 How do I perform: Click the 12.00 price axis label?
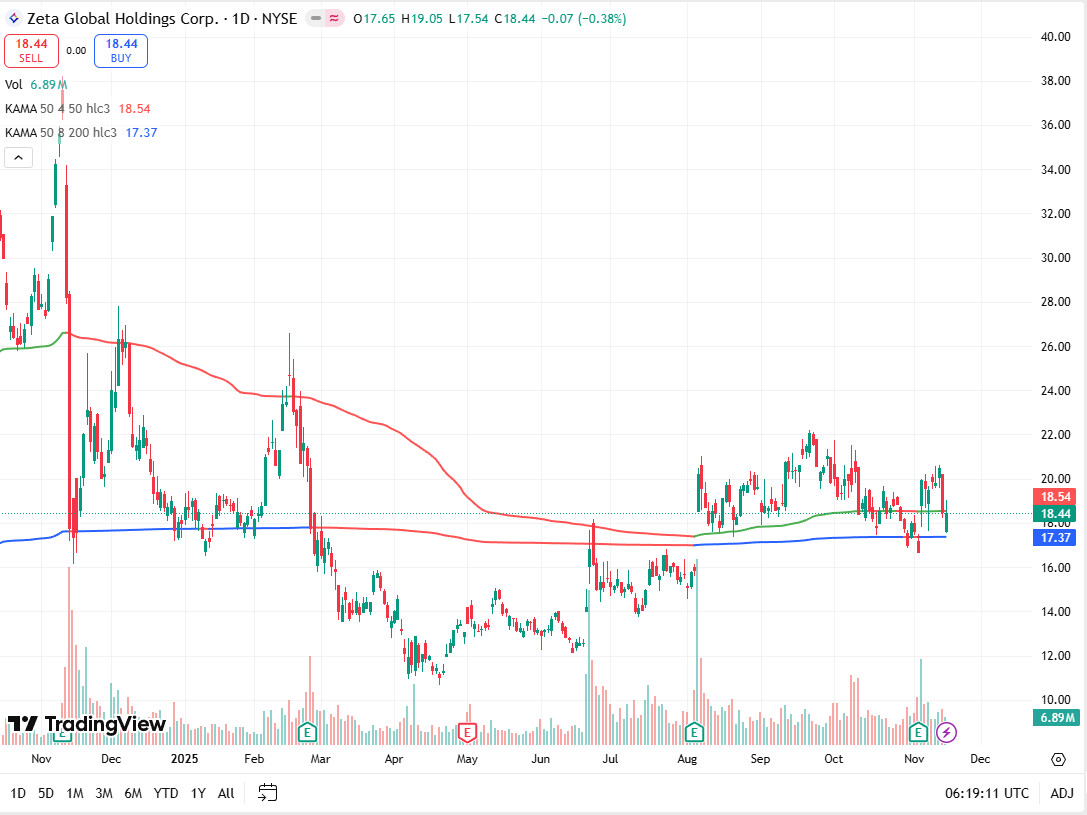(1055, 656)
